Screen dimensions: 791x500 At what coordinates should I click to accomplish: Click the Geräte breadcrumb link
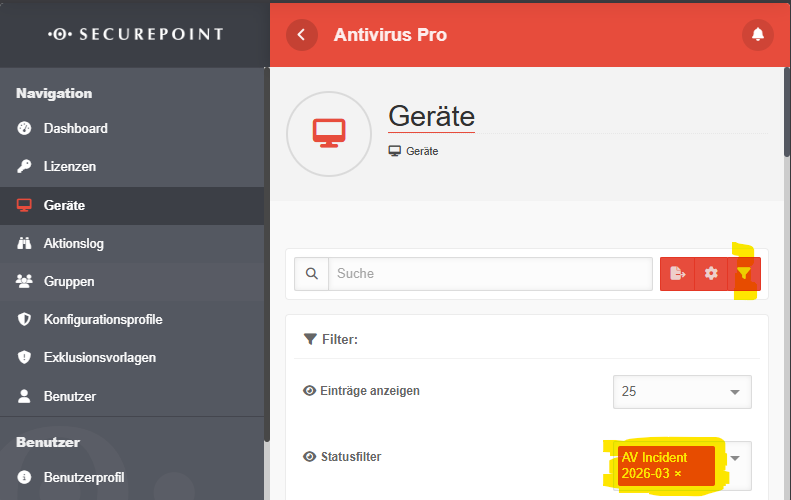coord(422,151)
